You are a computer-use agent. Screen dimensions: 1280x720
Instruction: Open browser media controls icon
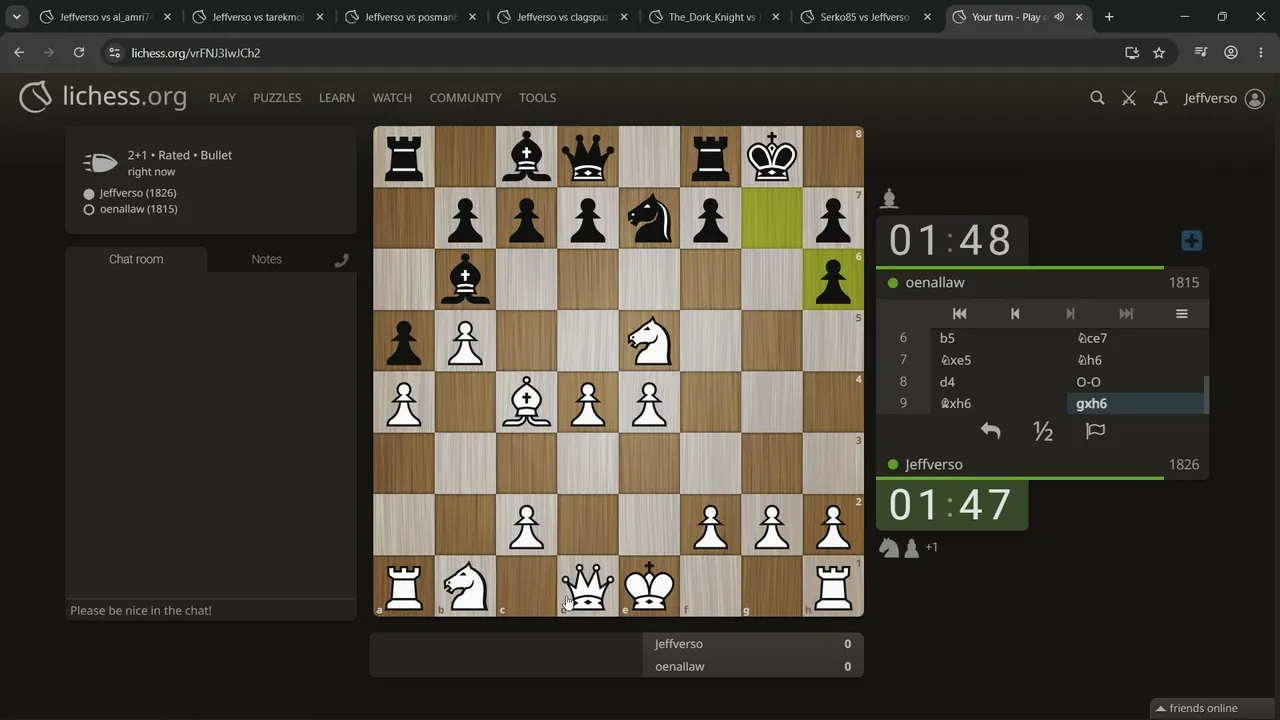(1200, 53)
